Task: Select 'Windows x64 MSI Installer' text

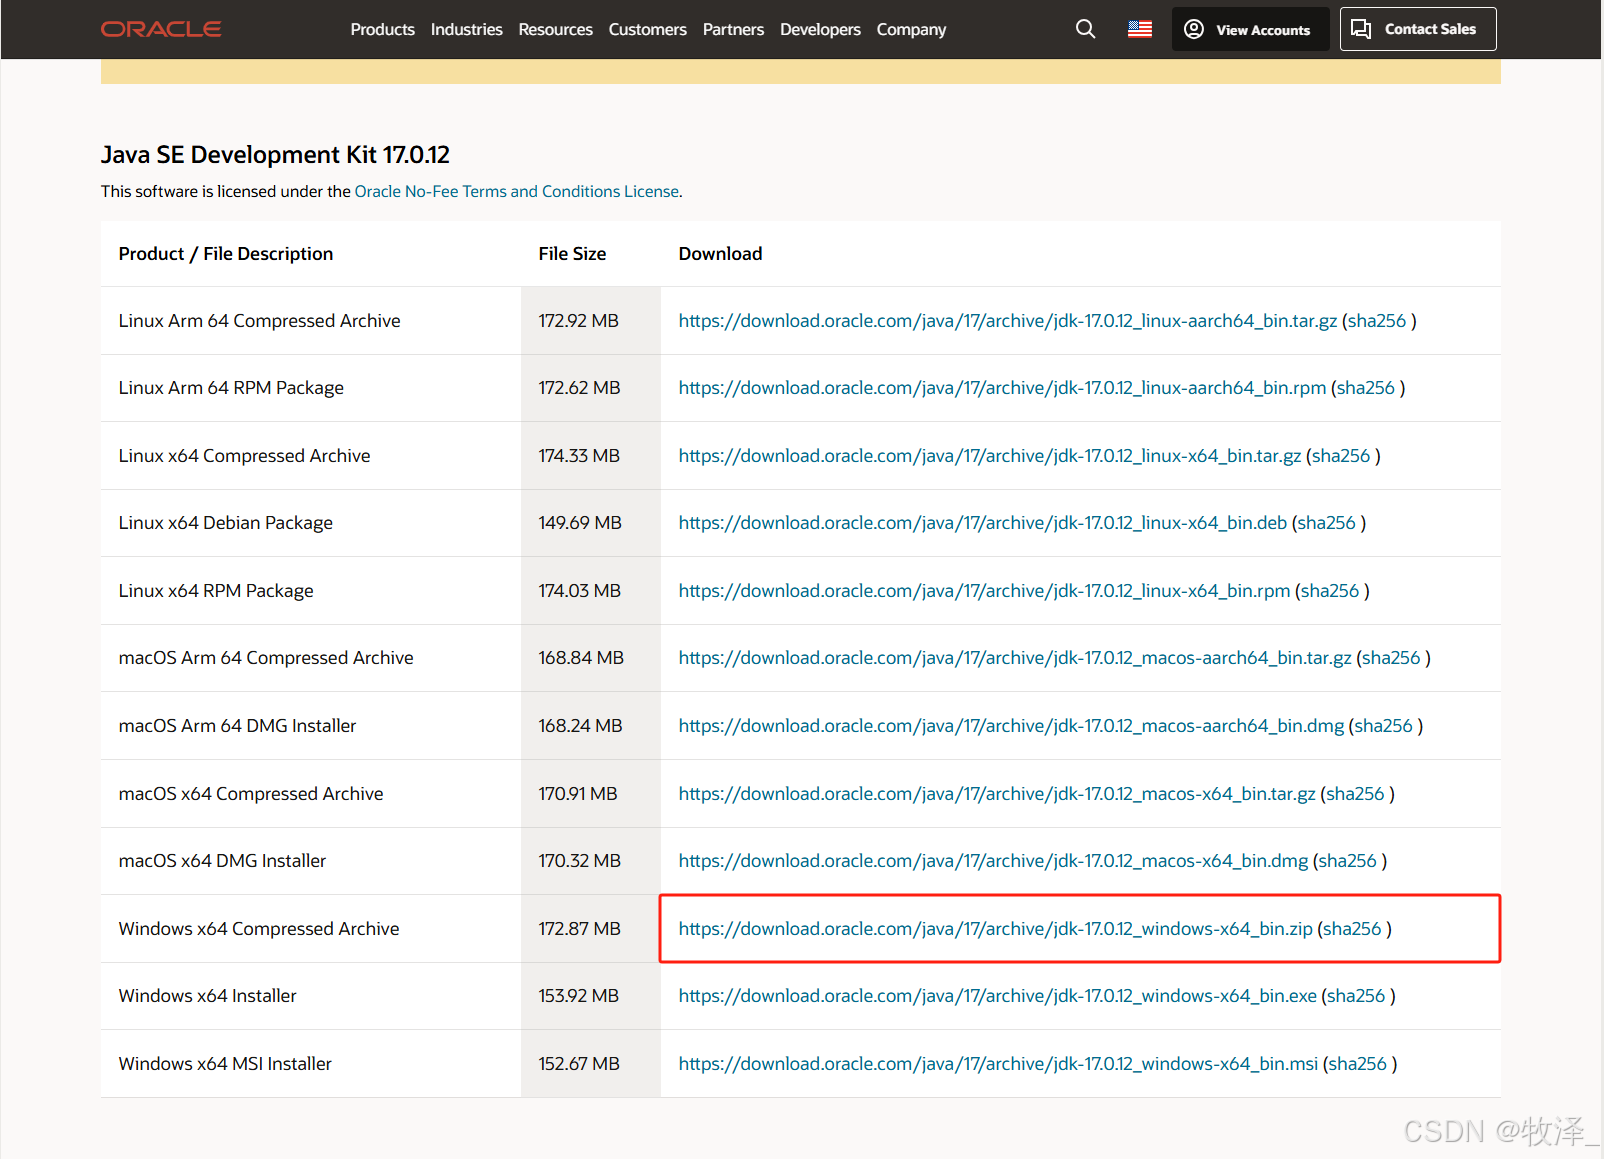Action: [225, 1064]
